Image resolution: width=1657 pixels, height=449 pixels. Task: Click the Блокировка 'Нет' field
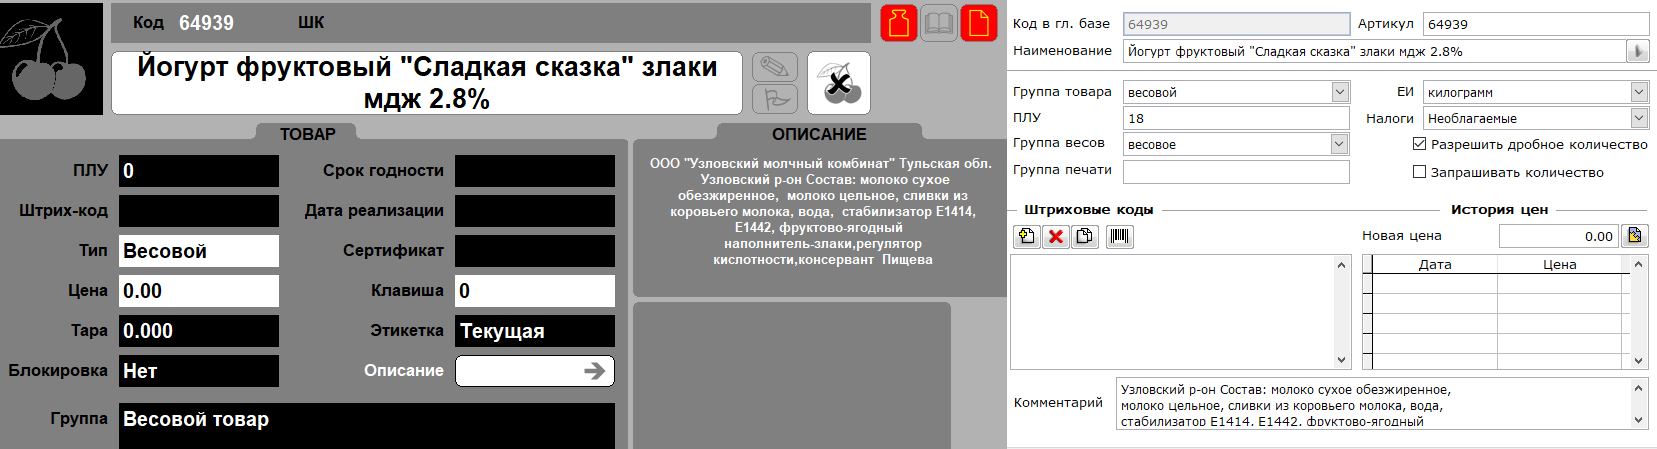click(x=199, y=371)
